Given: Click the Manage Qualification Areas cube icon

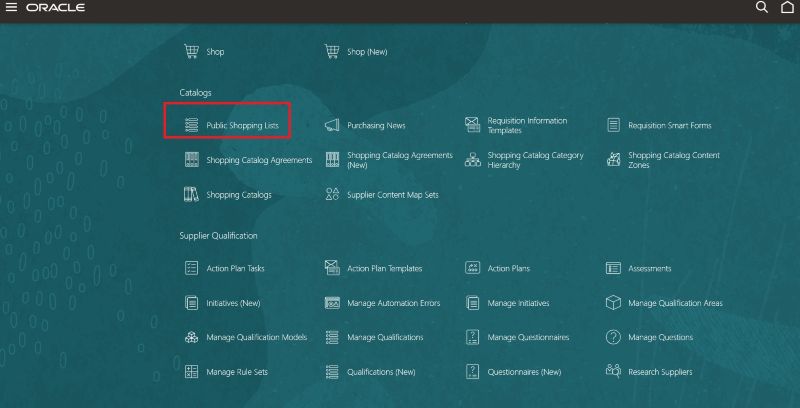Looking at the screenshot, I should 613,302.
